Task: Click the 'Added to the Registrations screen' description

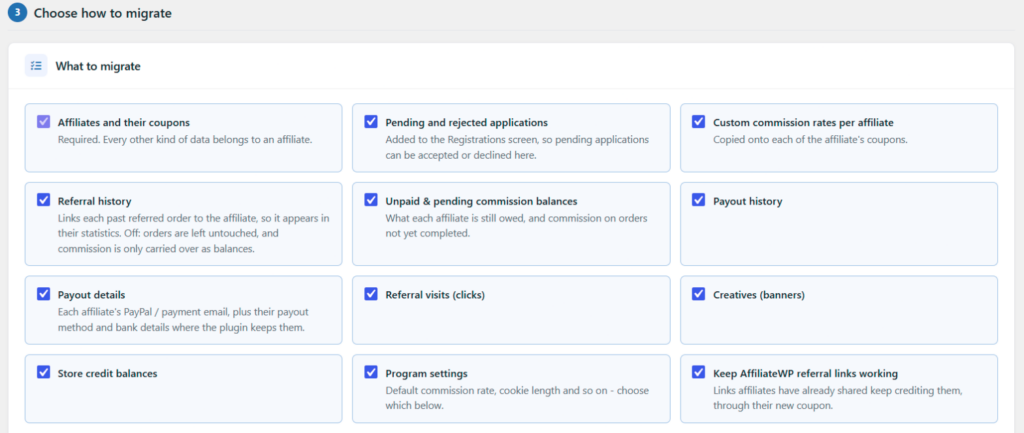Action: [517, 148]
